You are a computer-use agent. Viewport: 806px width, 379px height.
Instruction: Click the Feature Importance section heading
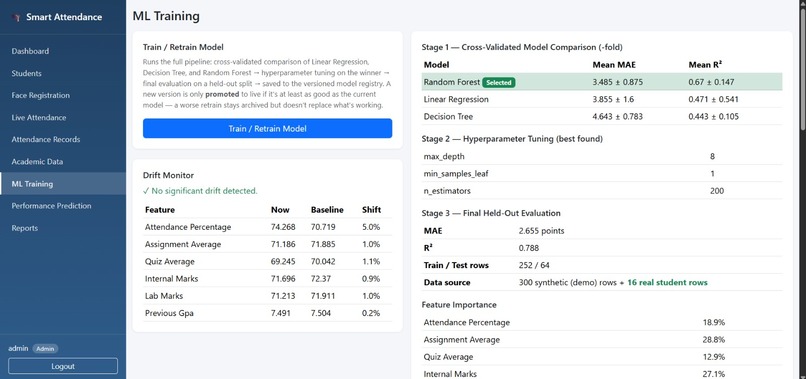[459, 305]
